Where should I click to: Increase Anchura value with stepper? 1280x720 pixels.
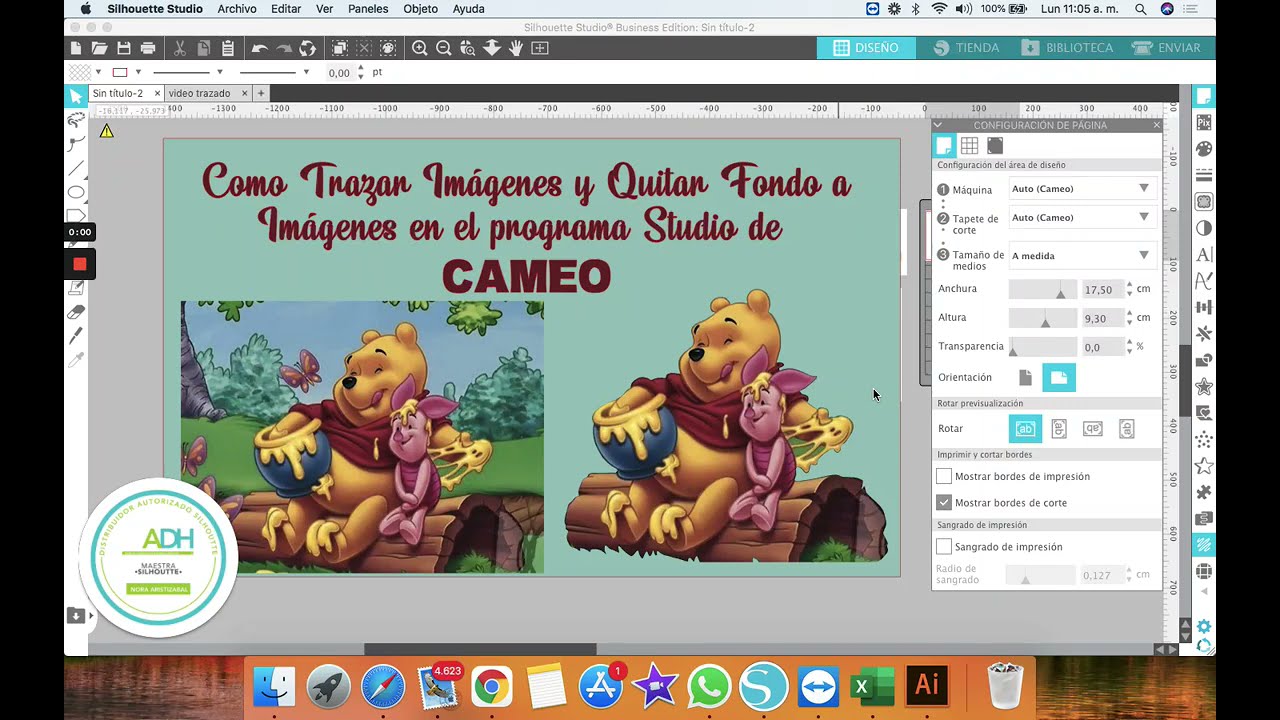(1129, 285)
